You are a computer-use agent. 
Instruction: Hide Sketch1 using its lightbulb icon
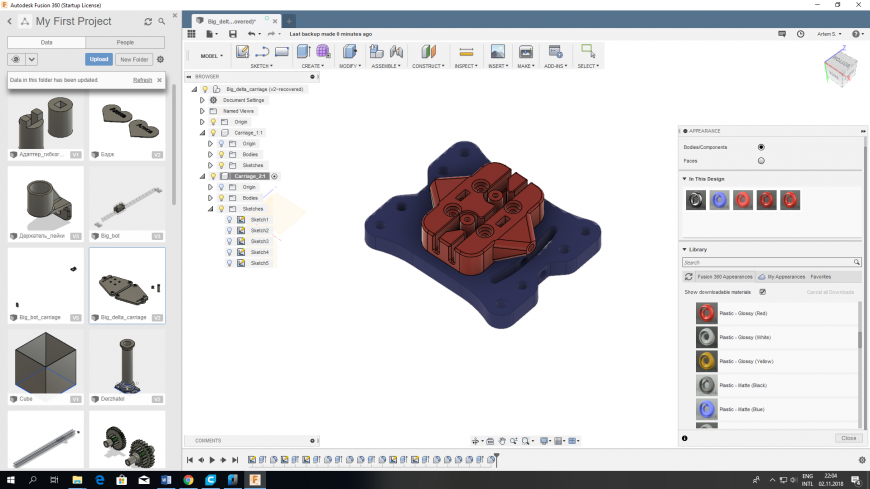pyautogui.click(x=229, y=219)
